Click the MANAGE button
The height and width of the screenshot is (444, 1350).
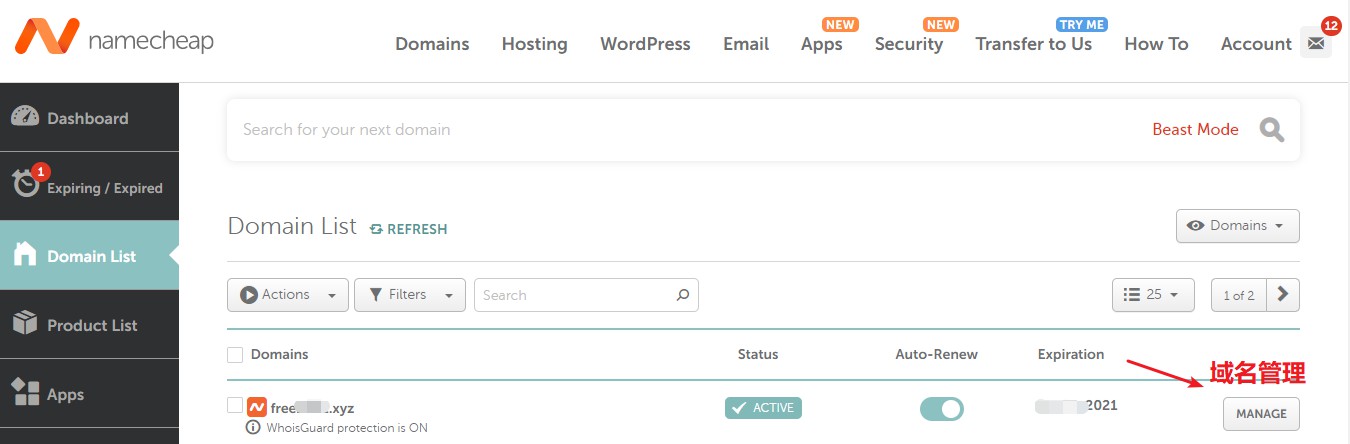(x=1261, y=414)
